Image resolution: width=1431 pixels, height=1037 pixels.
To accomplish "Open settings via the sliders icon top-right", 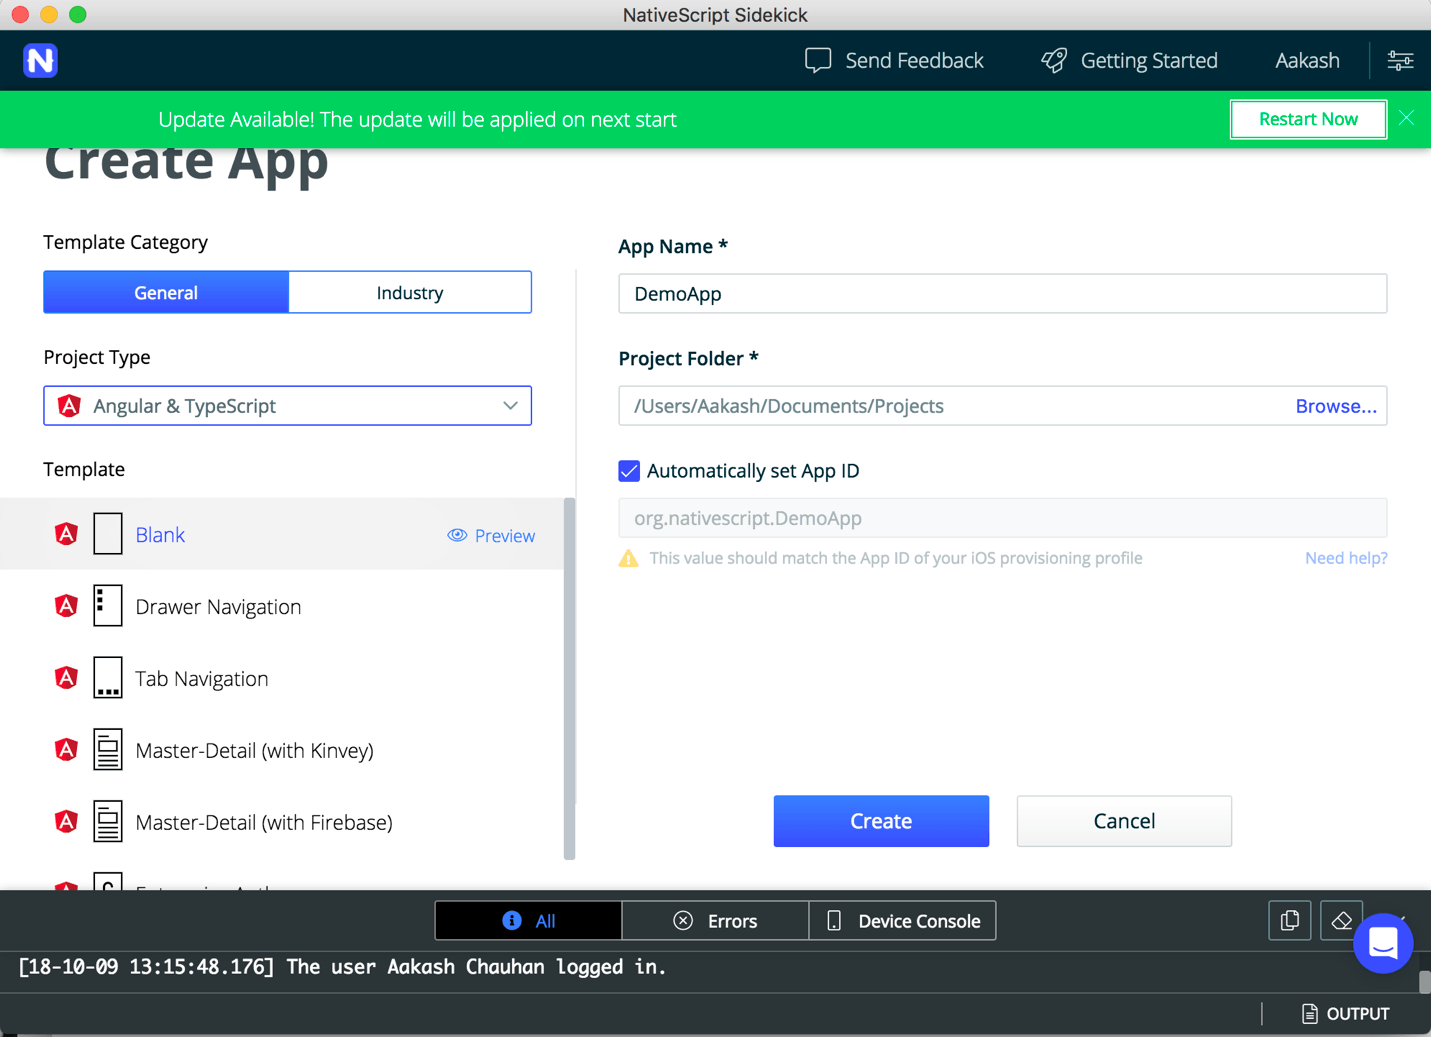I will coord(1400,60).
